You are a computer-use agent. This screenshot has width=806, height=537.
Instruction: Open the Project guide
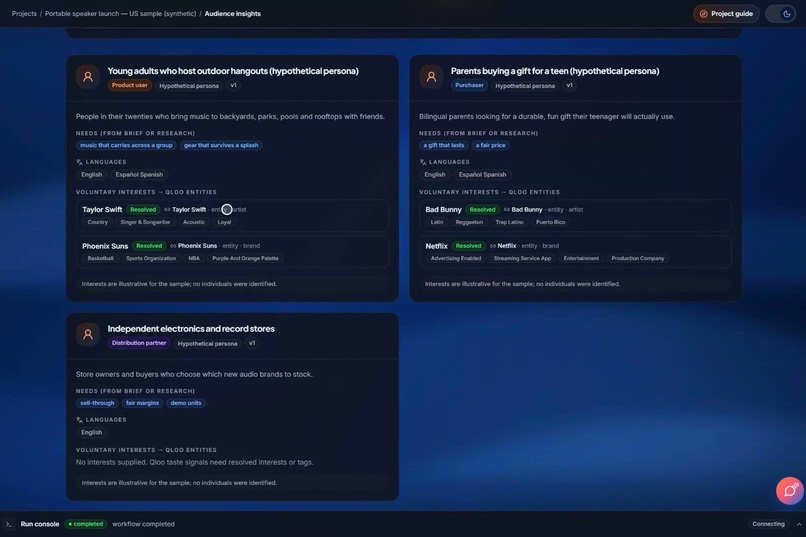tap(726, 14)
